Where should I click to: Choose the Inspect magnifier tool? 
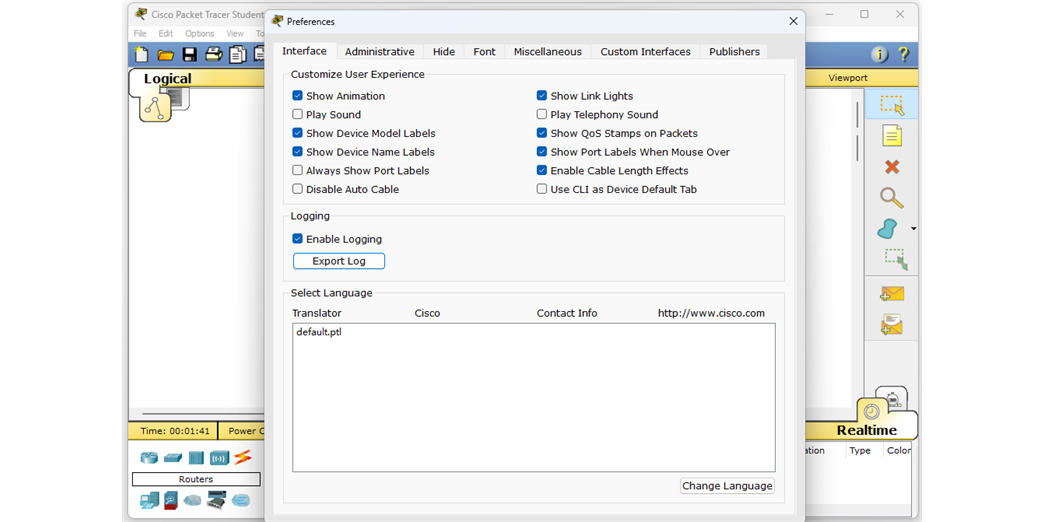coord(892,198)
